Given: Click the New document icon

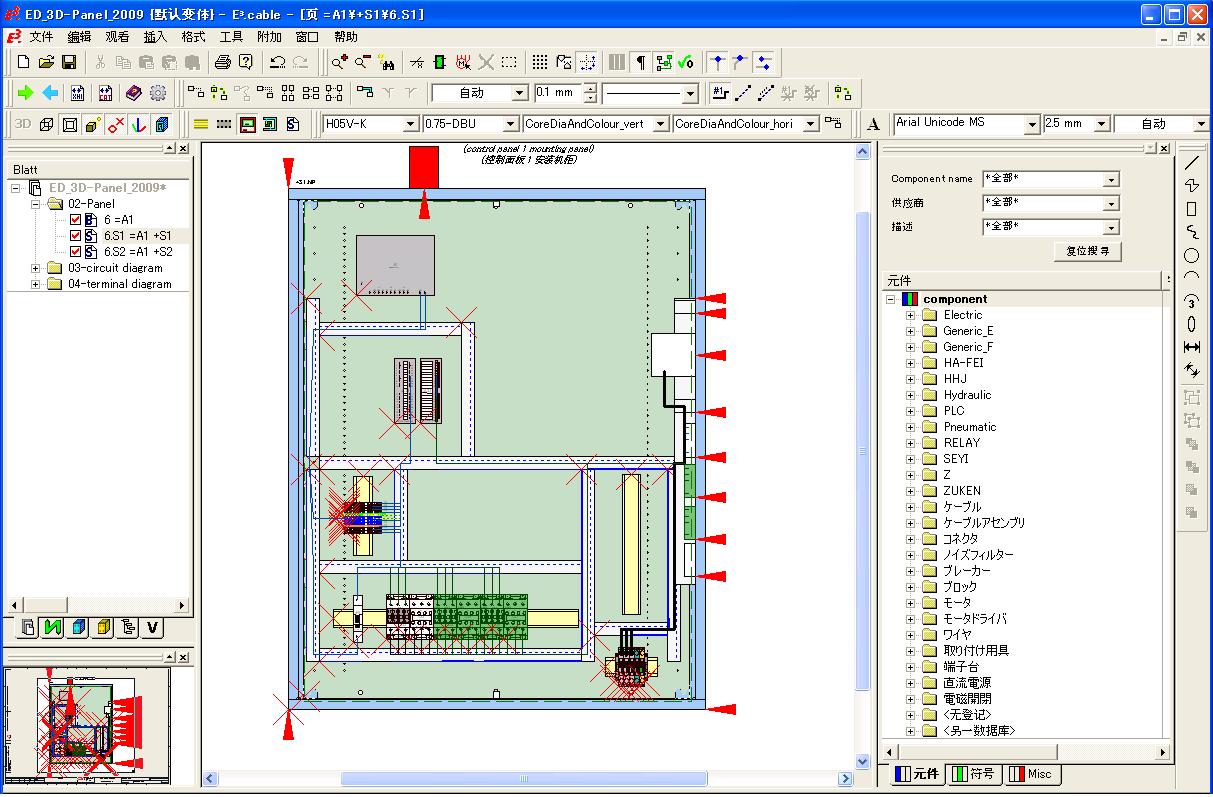Looking at the screenshot, I should 24,62.
